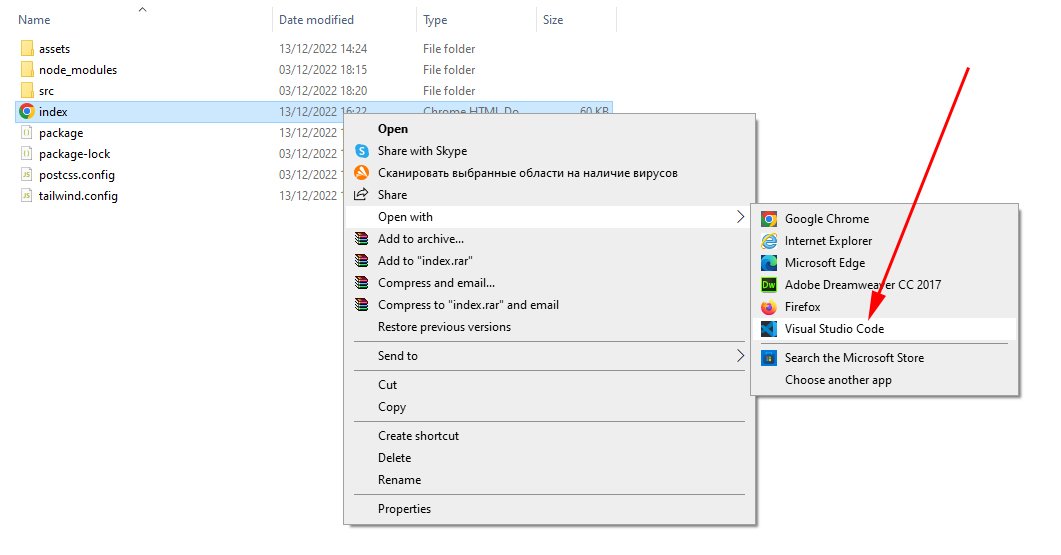Choose Rename in the context menu
The image size is (1061, 555).
pos(399,480)
